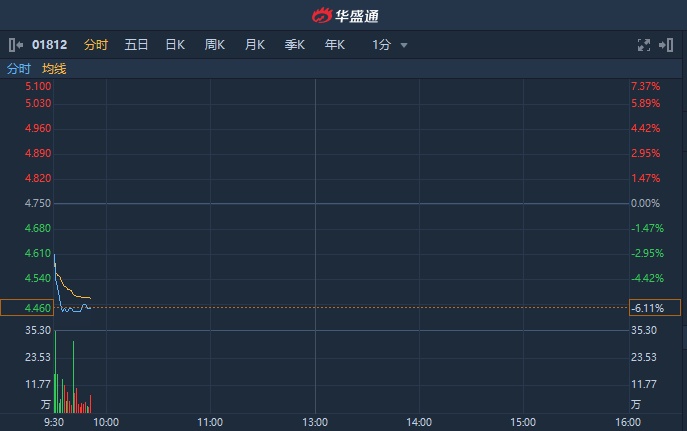Image resolution: width=687 pixels, height=431 pixels.
Task: Click the 4.540 price label
Action: (x=38, y=278)
